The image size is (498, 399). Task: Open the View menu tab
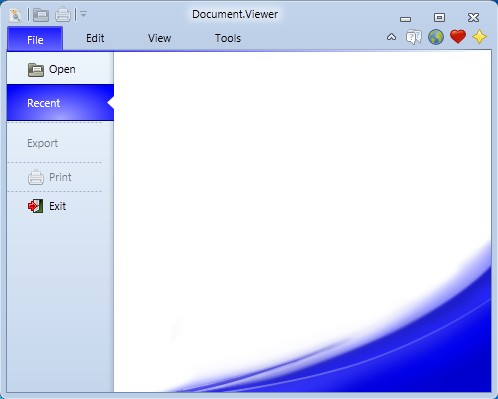coord(159,38)
